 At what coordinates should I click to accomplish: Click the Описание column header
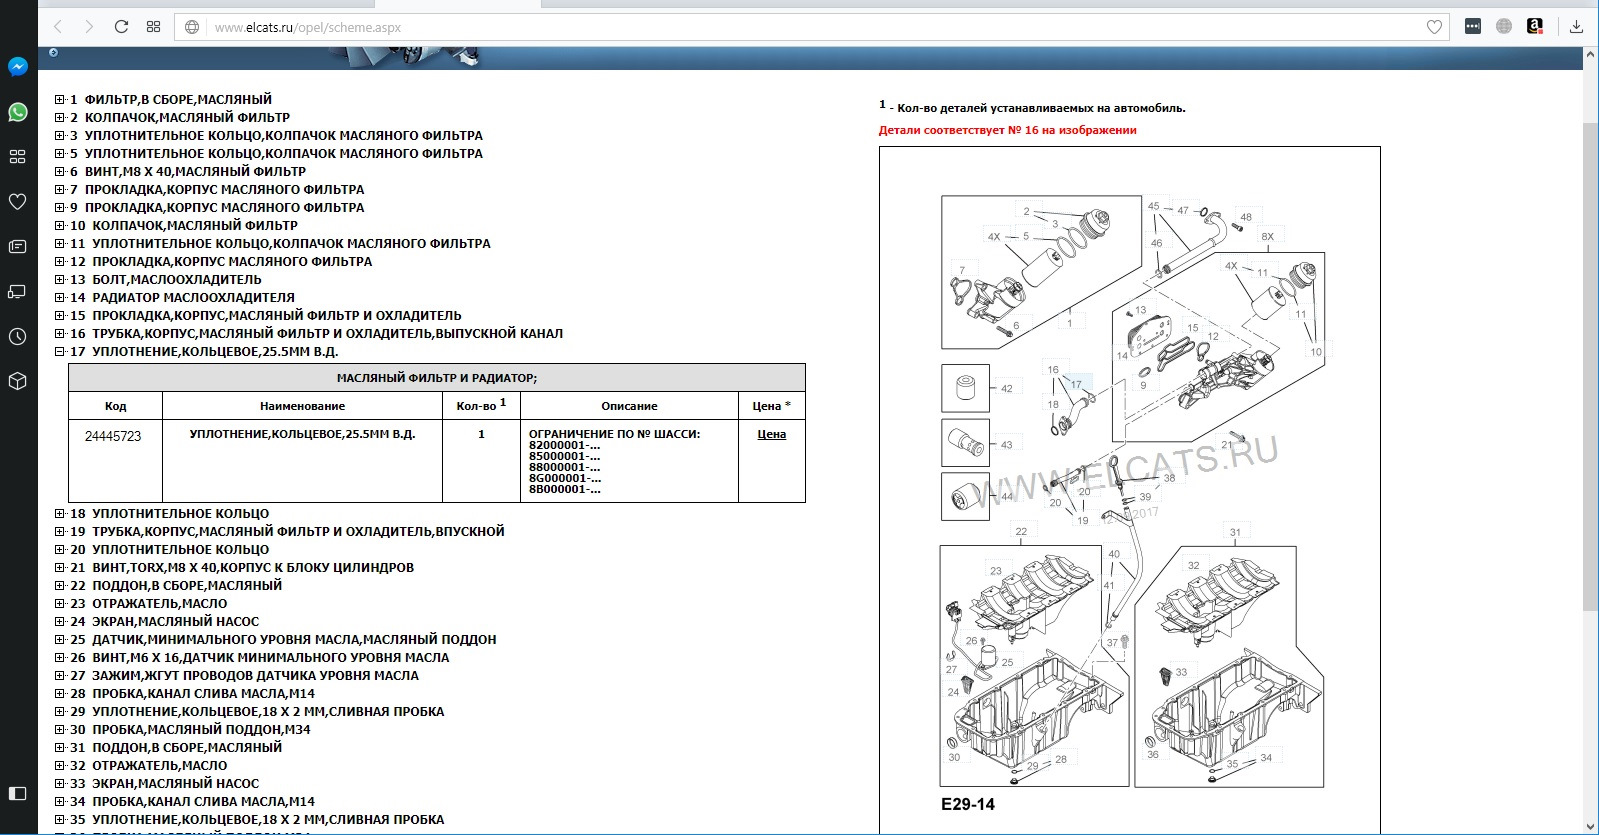[629, 406]
